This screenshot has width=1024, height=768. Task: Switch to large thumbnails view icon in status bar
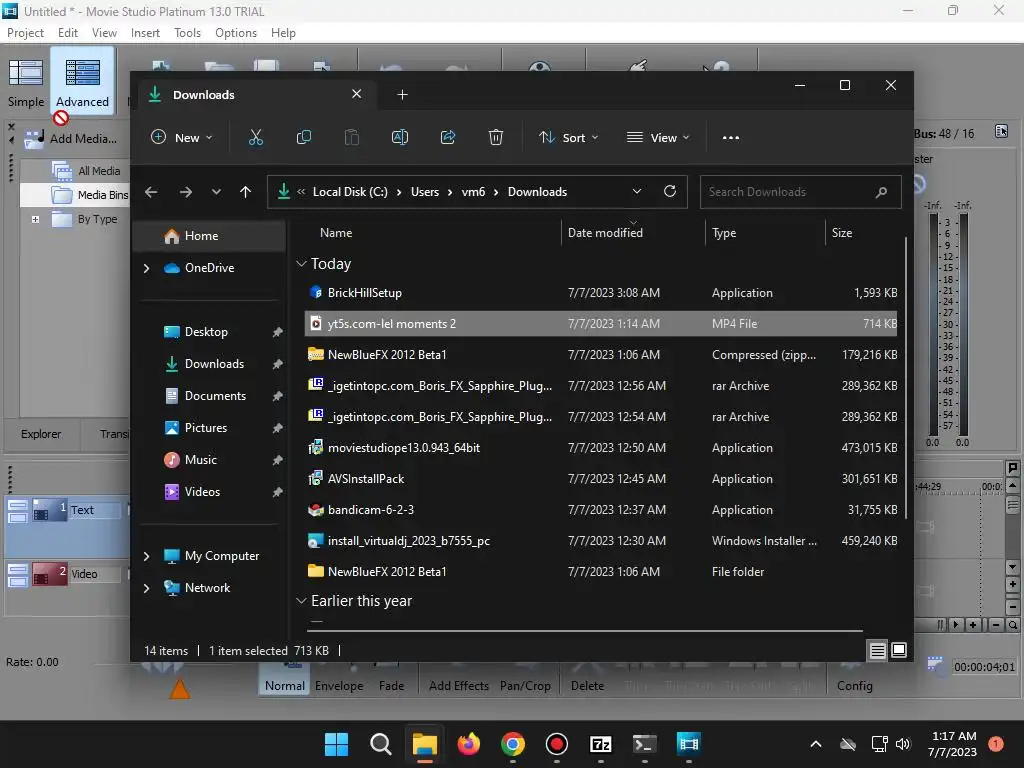click(899, 650)
